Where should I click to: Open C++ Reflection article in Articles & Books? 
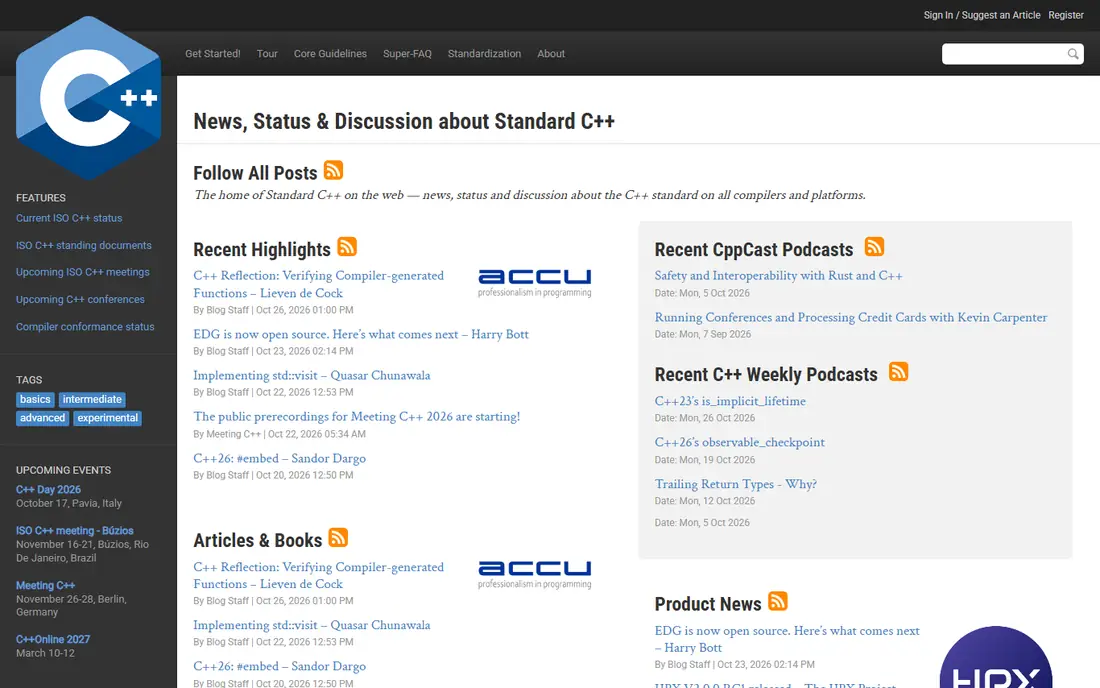[318, 575]
